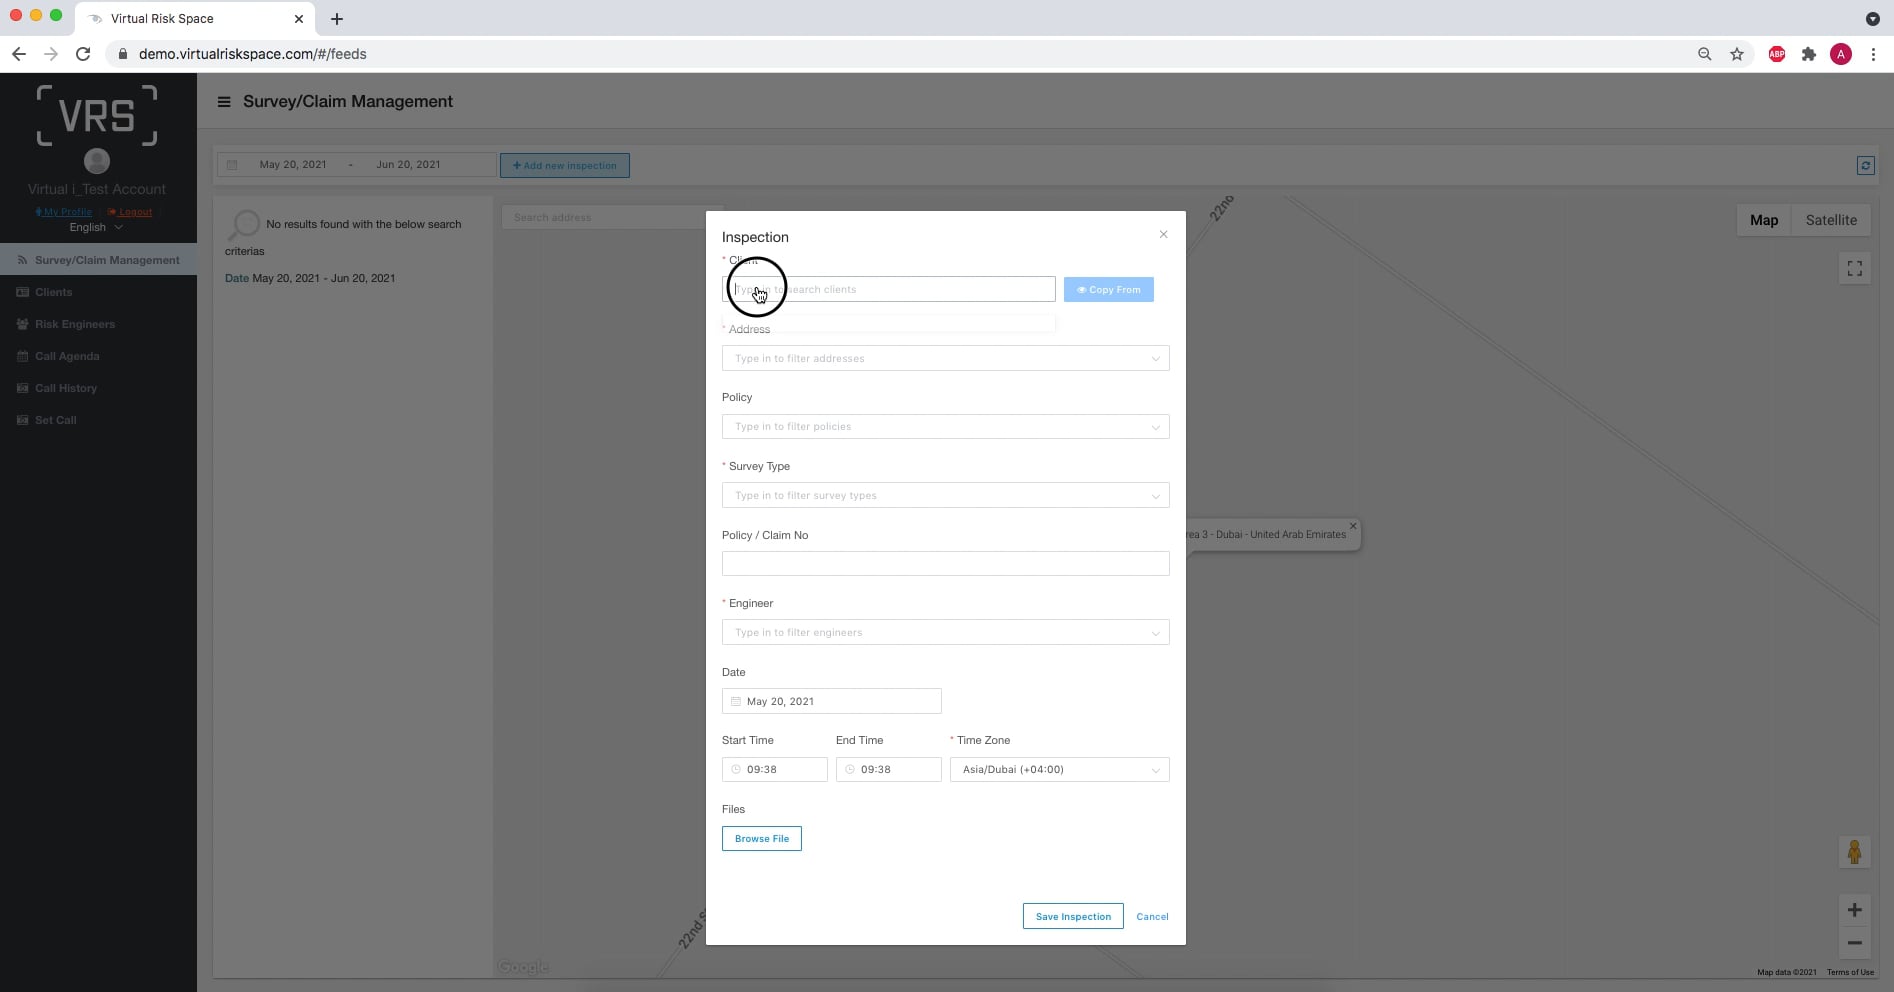Click the Copy From button
The width and height of the screenshot is (1894, 992).
coord(1108,290)
